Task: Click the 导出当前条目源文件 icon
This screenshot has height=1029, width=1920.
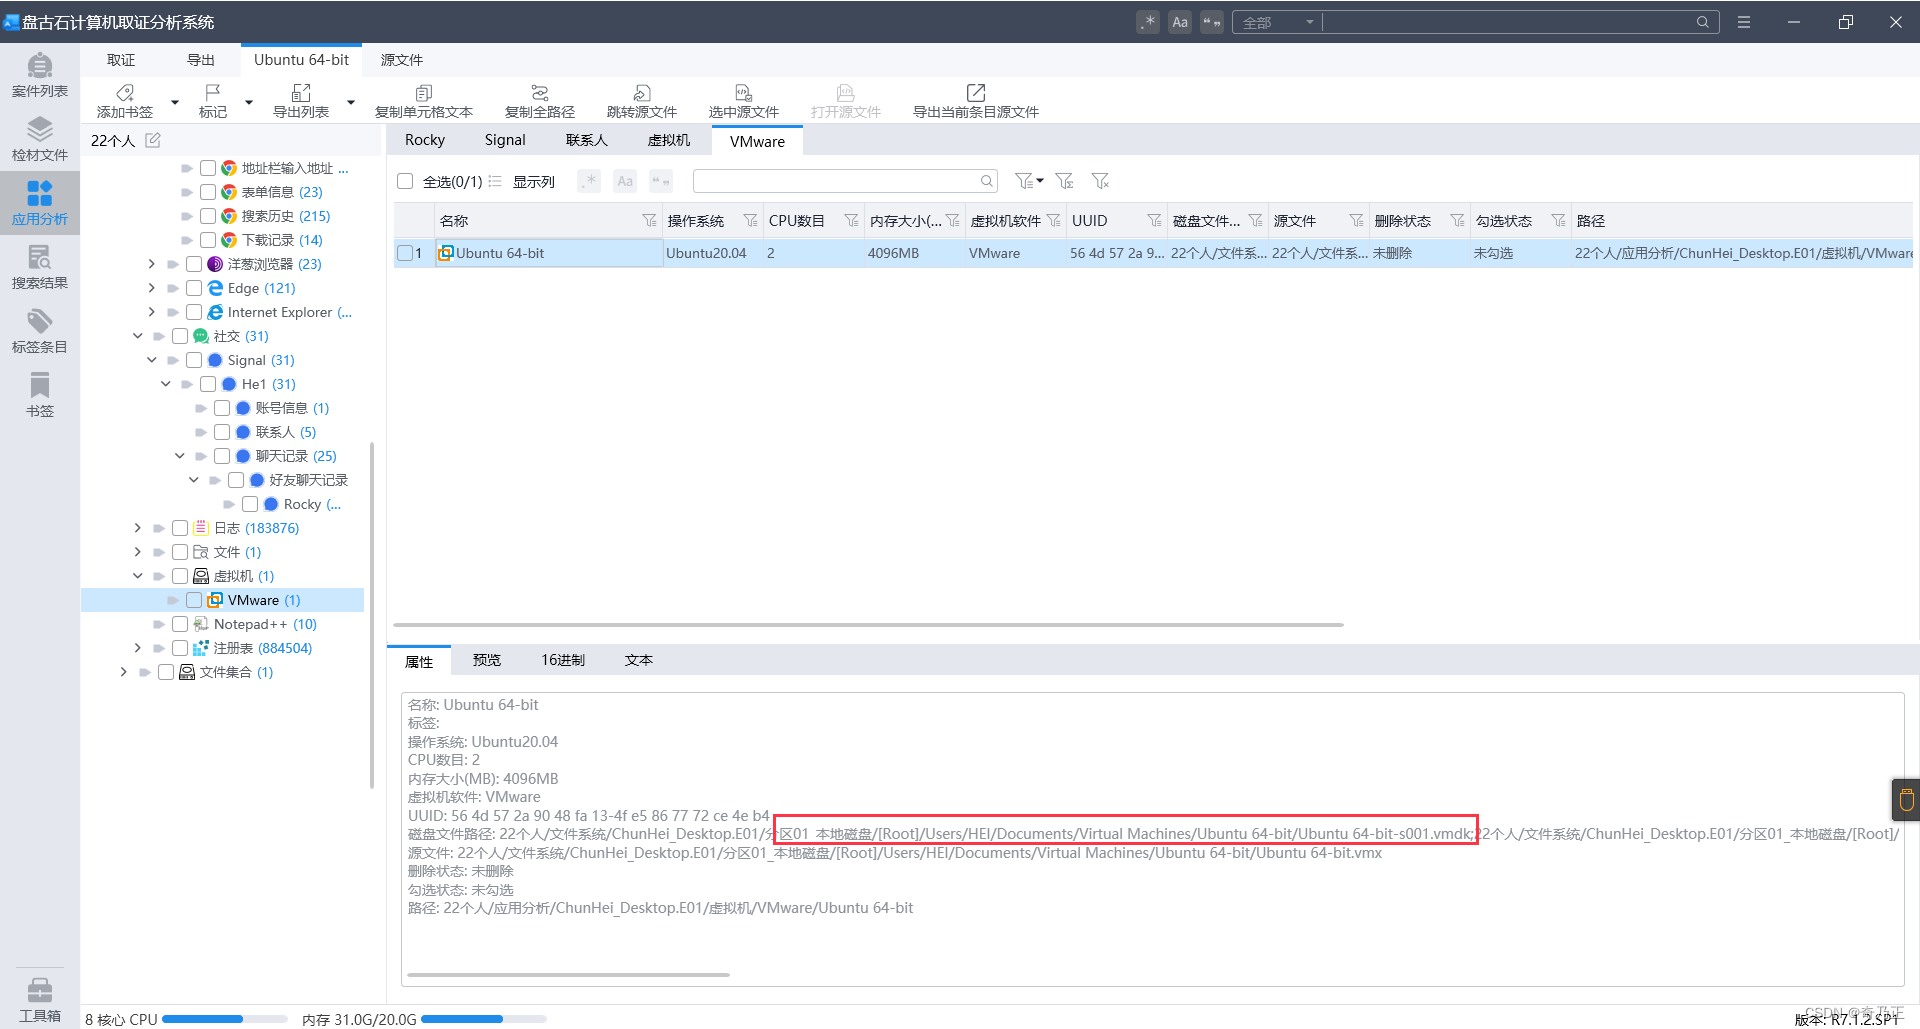Action: pyautogui.click(x=976, y=101)
